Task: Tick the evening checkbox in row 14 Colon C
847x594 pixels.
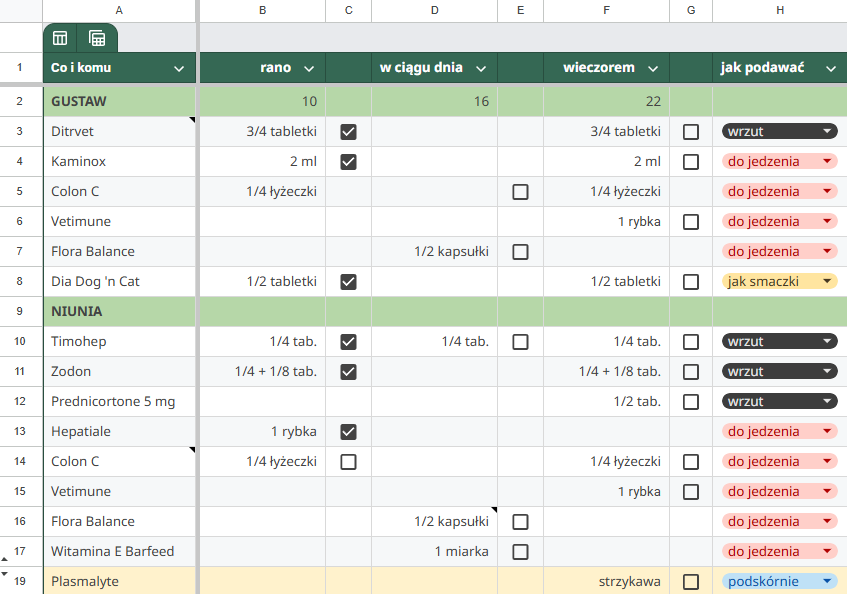Action: point(691,462)
